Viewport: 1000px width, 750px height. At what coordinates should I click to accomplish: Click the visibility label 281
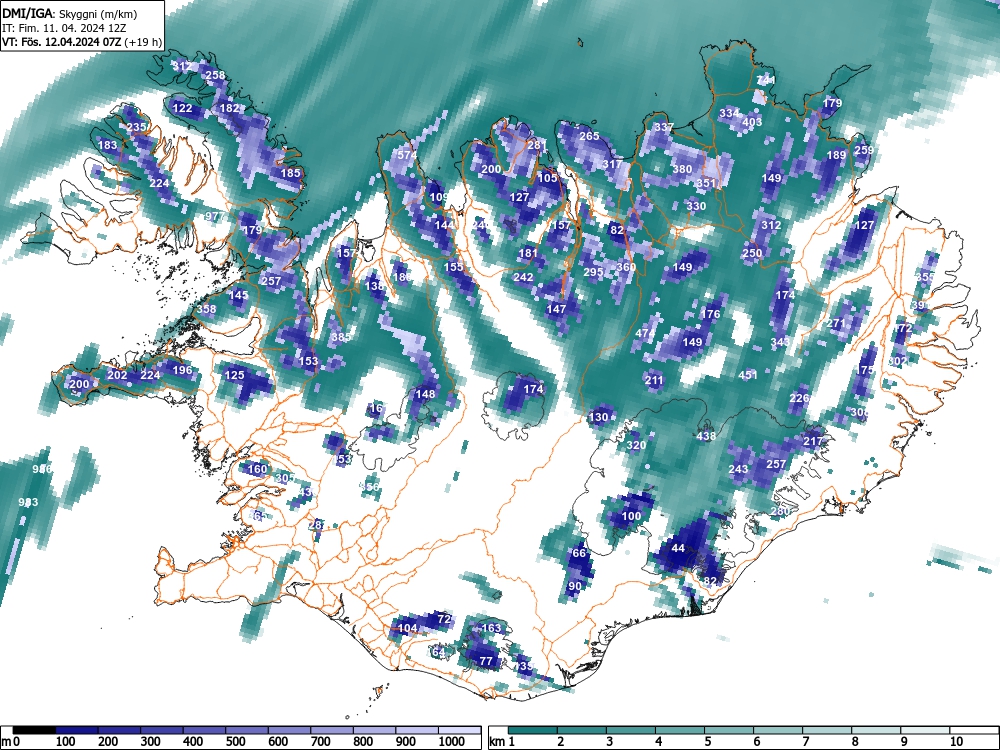pyautogui.click(x=538, y=145)
